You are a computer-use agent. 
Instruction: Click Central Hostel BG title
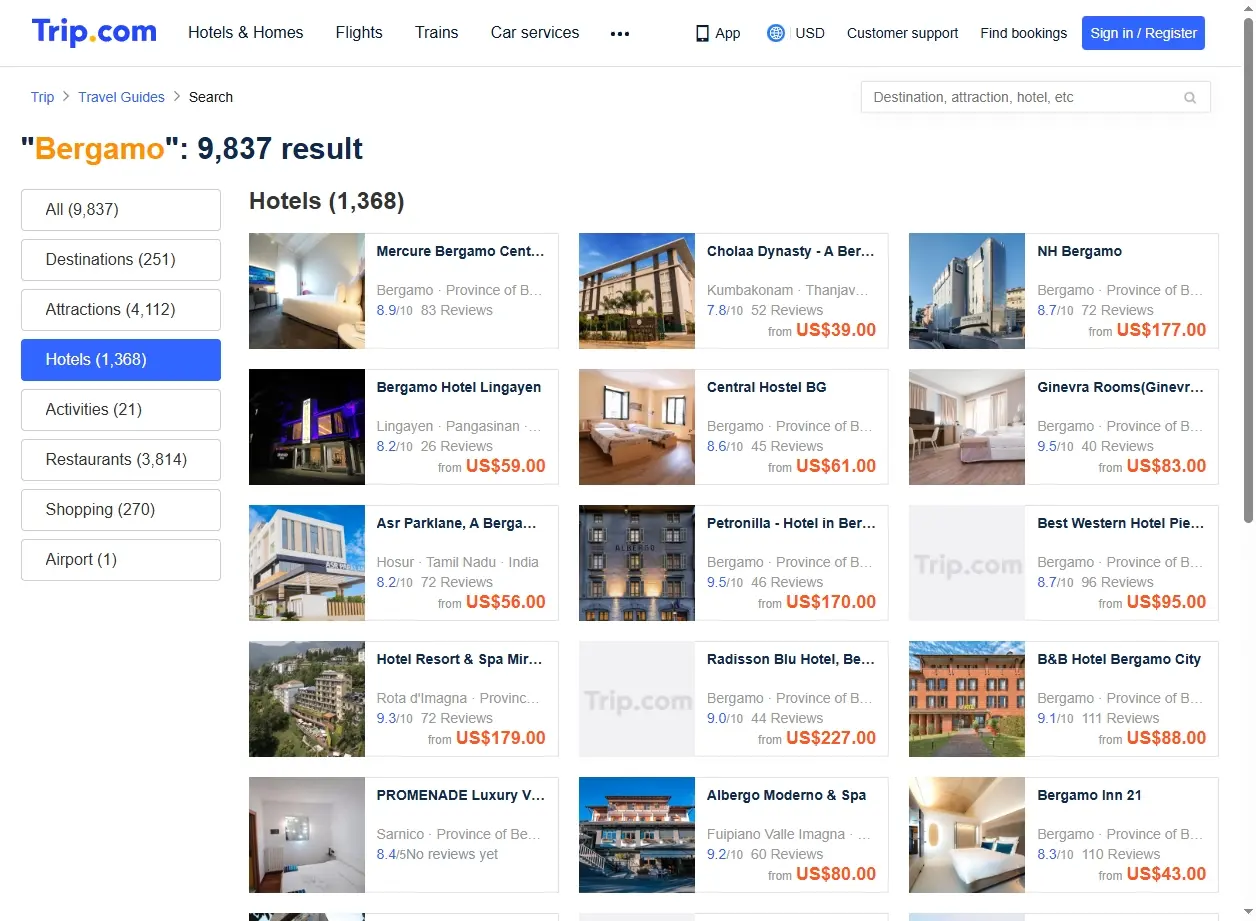coord(766,388)
